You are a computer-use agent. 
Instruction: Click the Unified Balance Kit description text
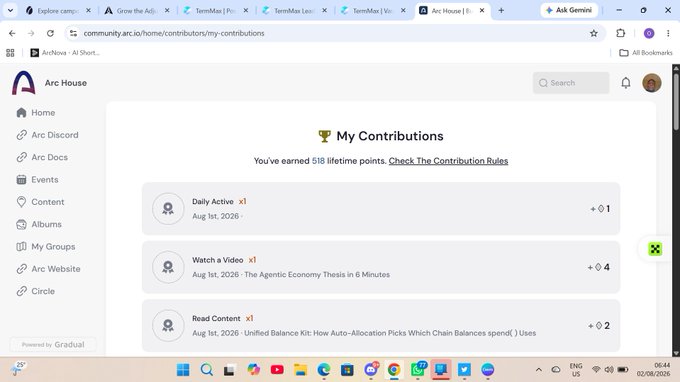click(390, 333)
